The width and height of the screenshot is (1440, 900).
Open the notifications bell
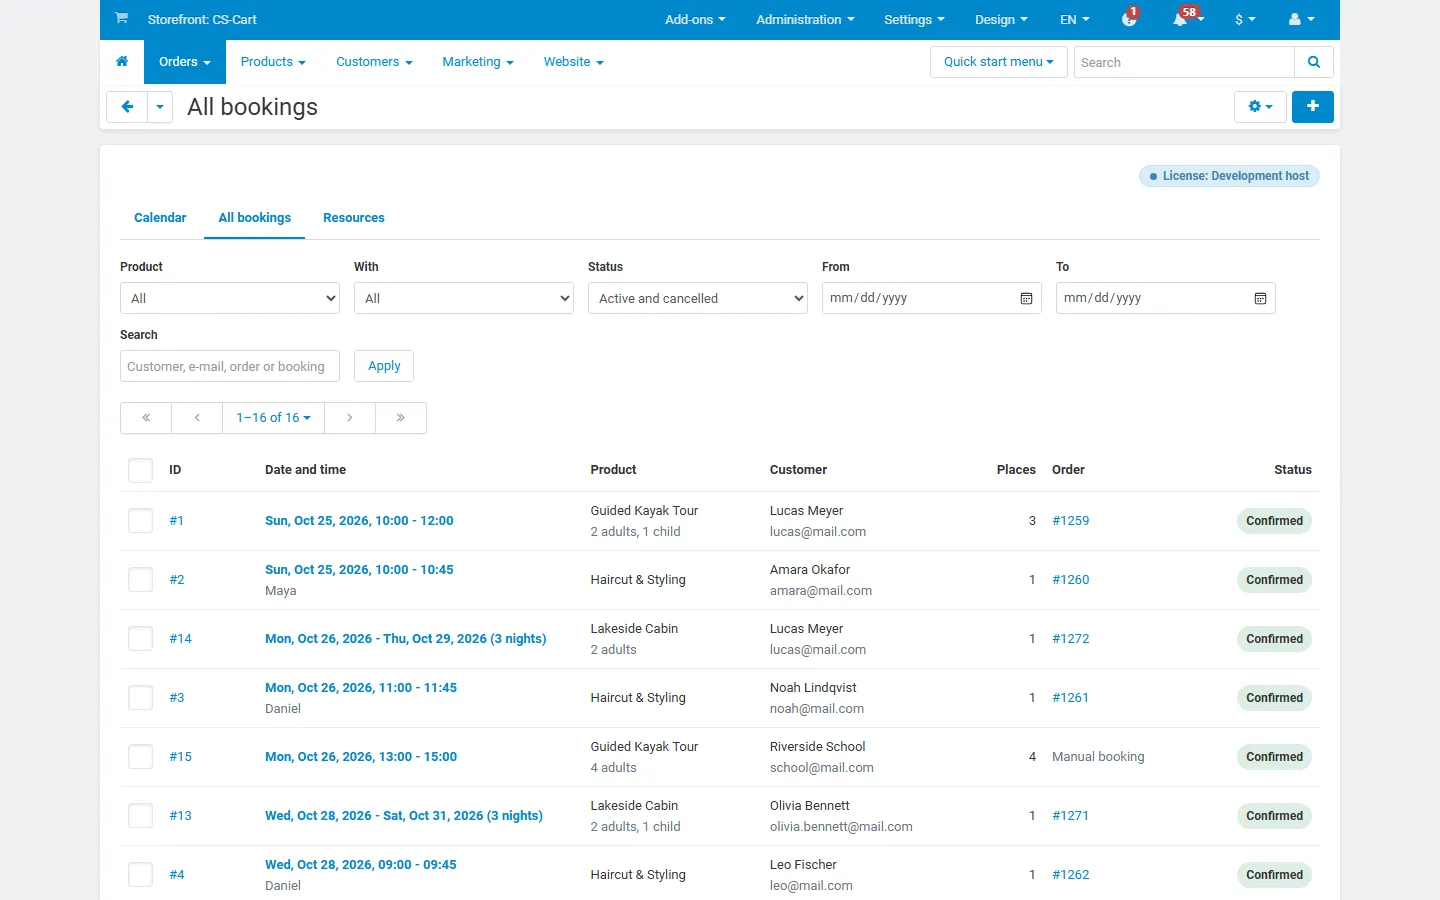[1183, 19]
